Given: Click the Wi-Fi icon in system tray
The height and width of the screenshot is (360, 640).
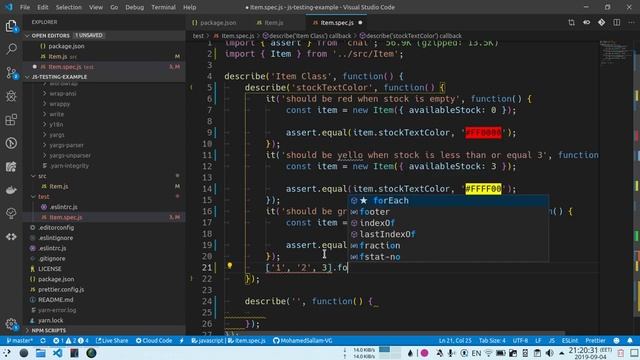Looking at the screenshot, I should [x=488, y=353].
